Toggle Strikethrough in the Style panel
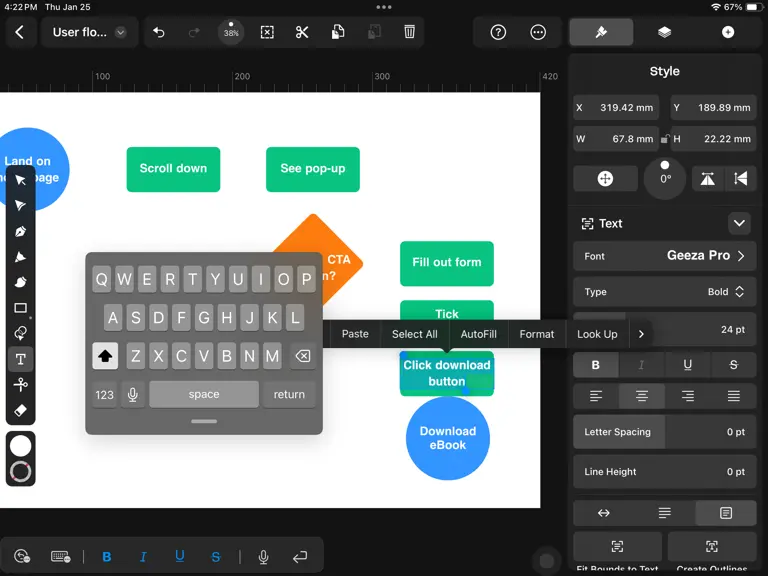768x576 pixels. tap(733, 365)
